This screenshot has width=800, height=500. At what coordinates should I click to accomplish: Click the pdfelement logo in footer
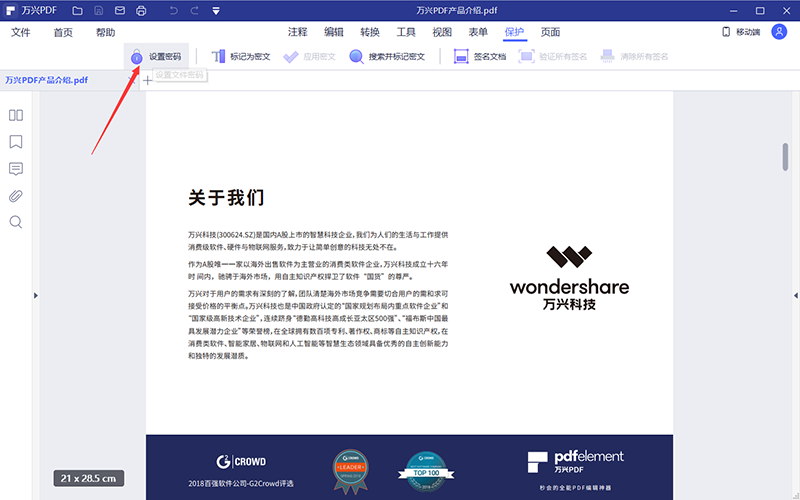click(x=576, y=462)
